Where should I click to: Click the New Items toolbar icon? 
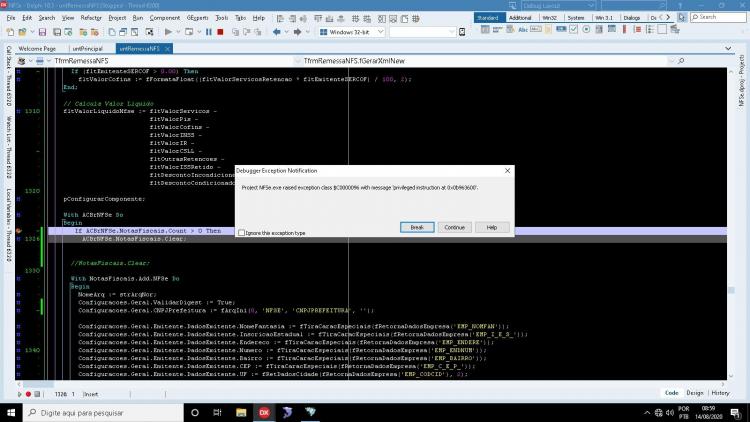10,32
